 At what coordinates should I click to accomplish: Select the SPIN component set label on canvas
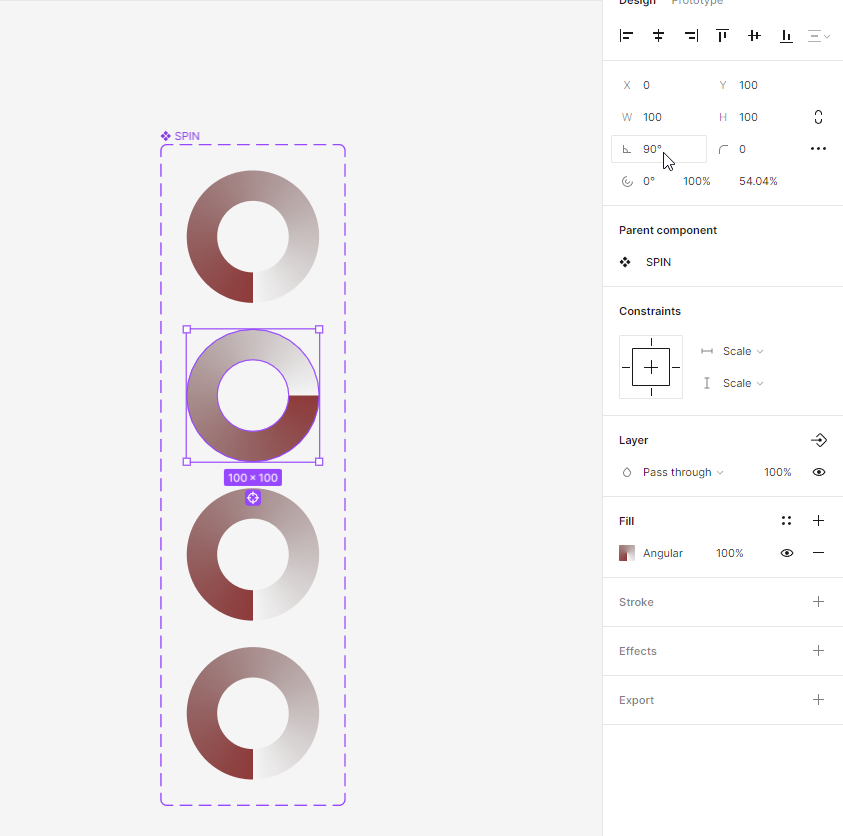coord(180,136)
